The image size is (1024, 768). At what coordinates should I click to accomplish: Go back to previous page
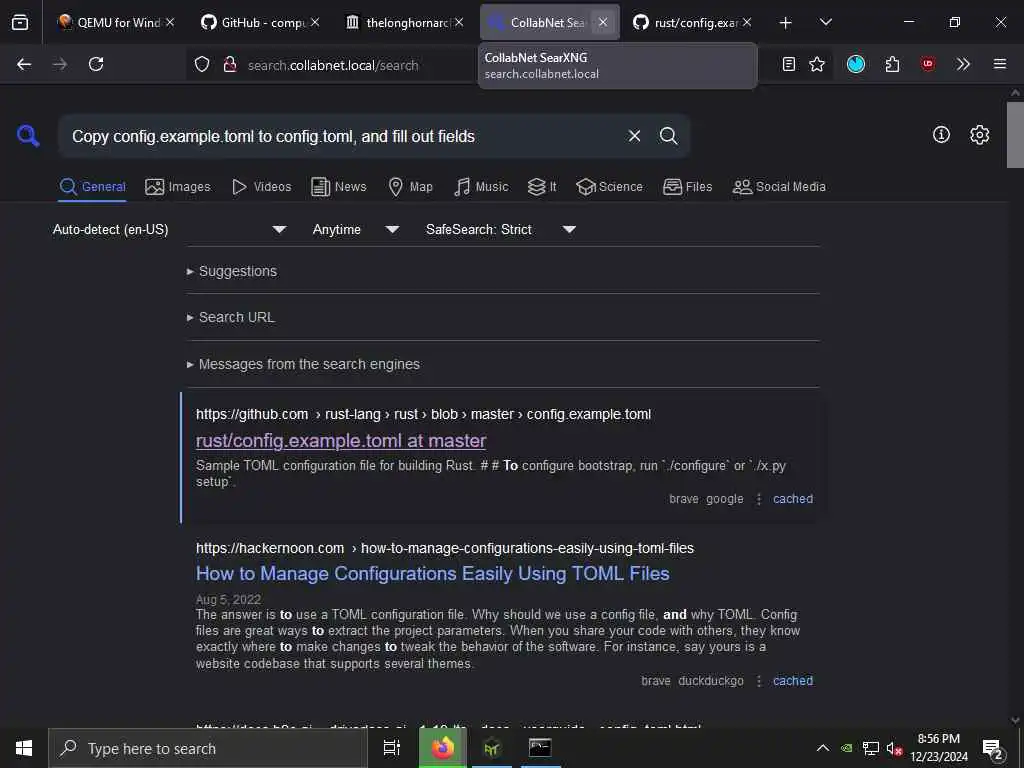(24, 64)
